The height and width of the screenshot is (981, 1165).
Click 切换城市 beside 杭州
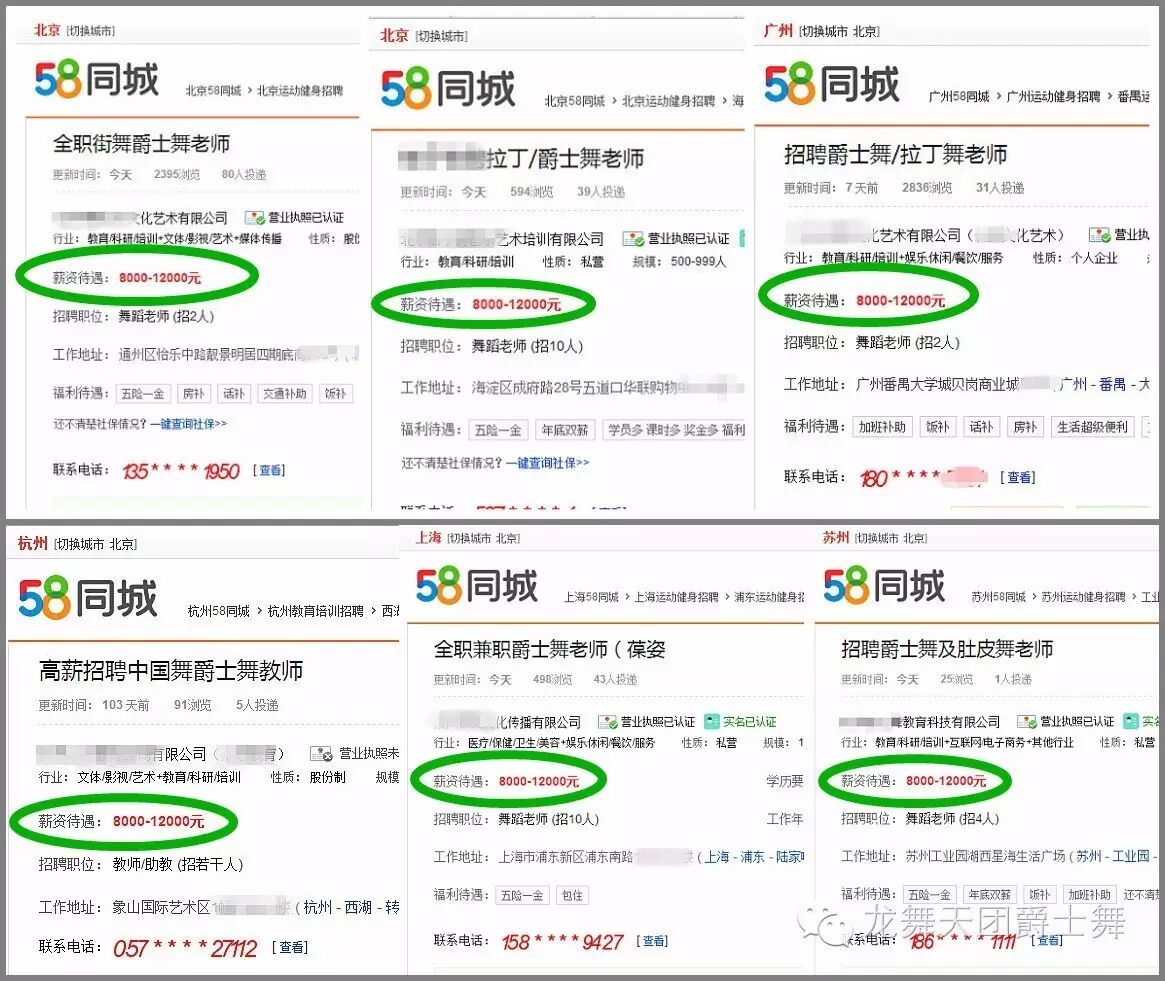[80, 544]
